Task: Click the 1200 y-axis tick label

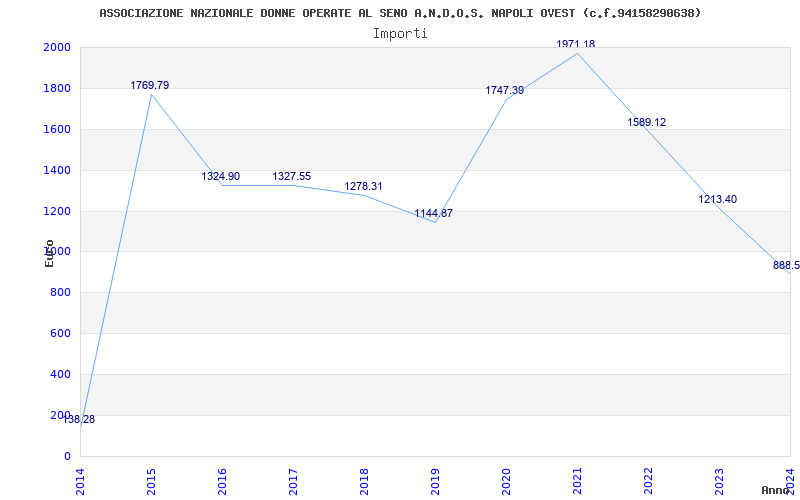Action: (57, 211)
